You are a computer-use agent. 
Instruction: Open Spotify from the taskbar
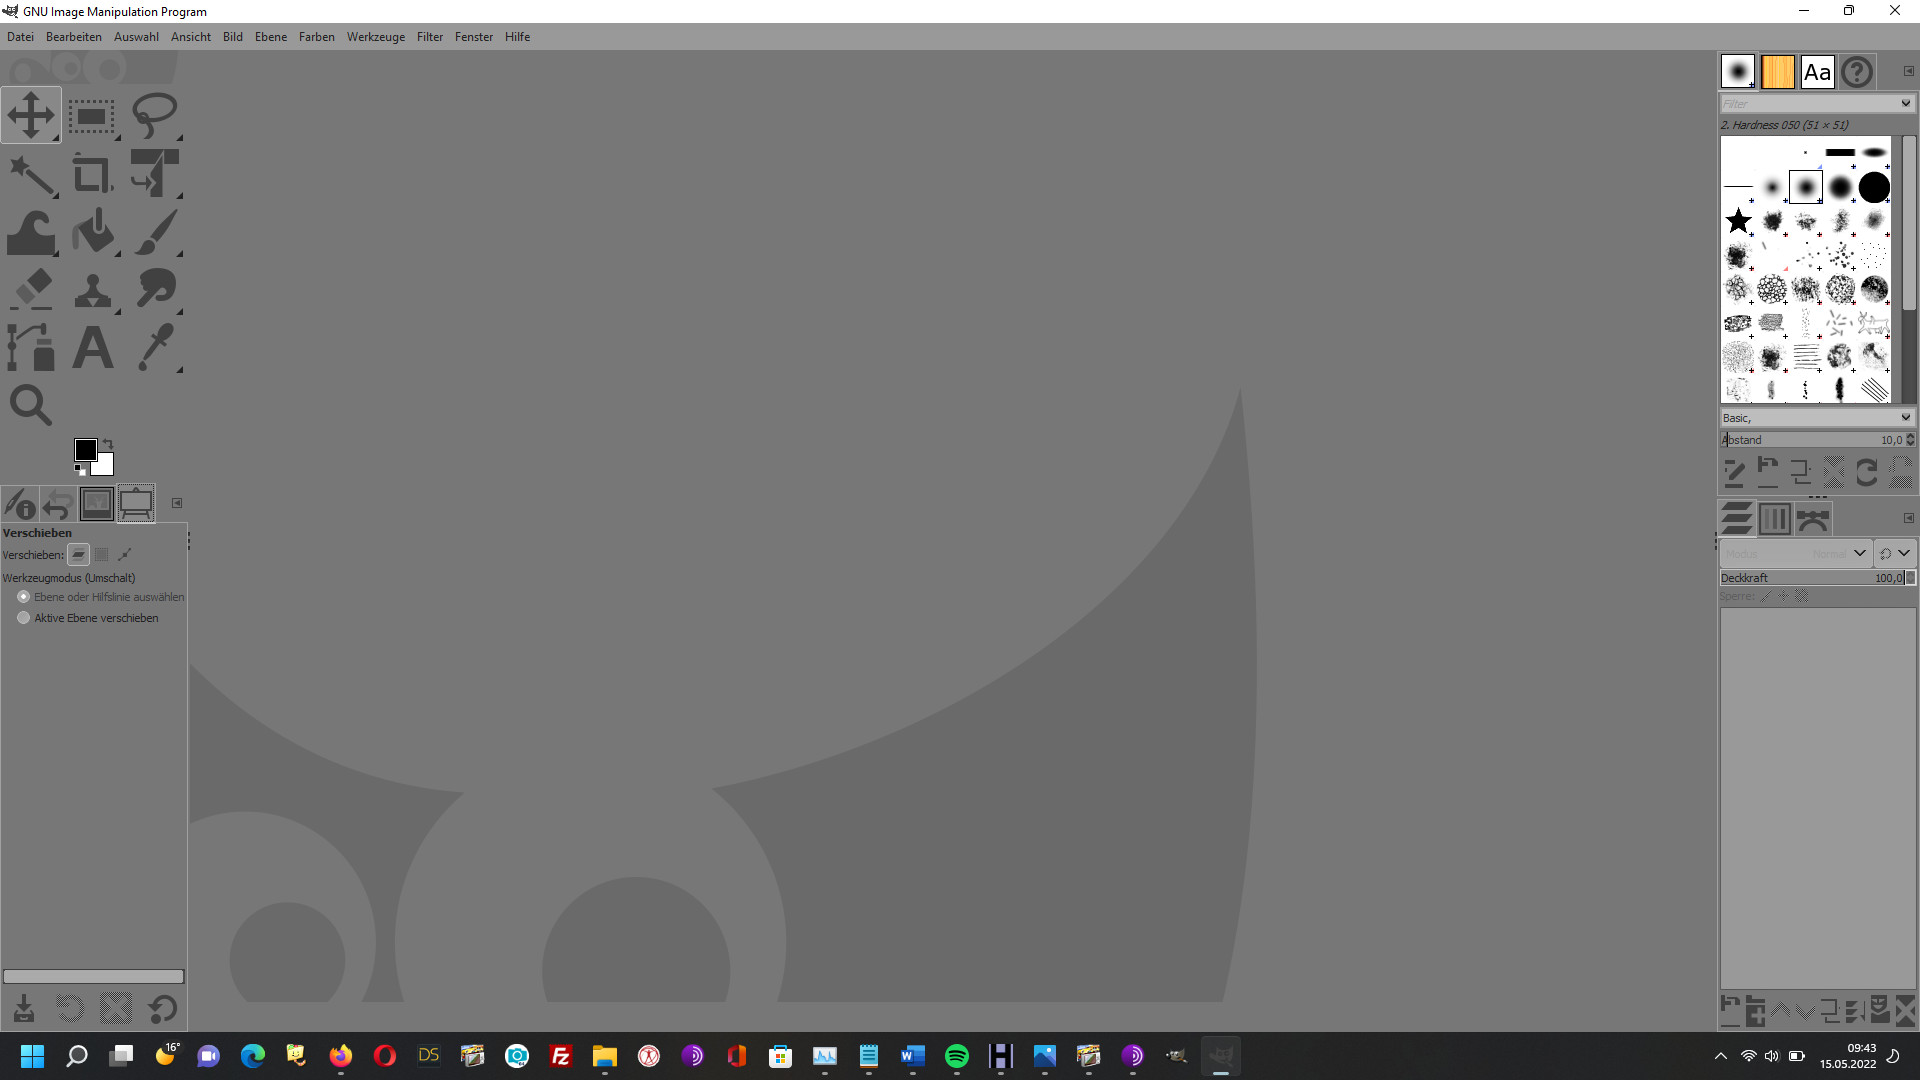point(956,1056)
